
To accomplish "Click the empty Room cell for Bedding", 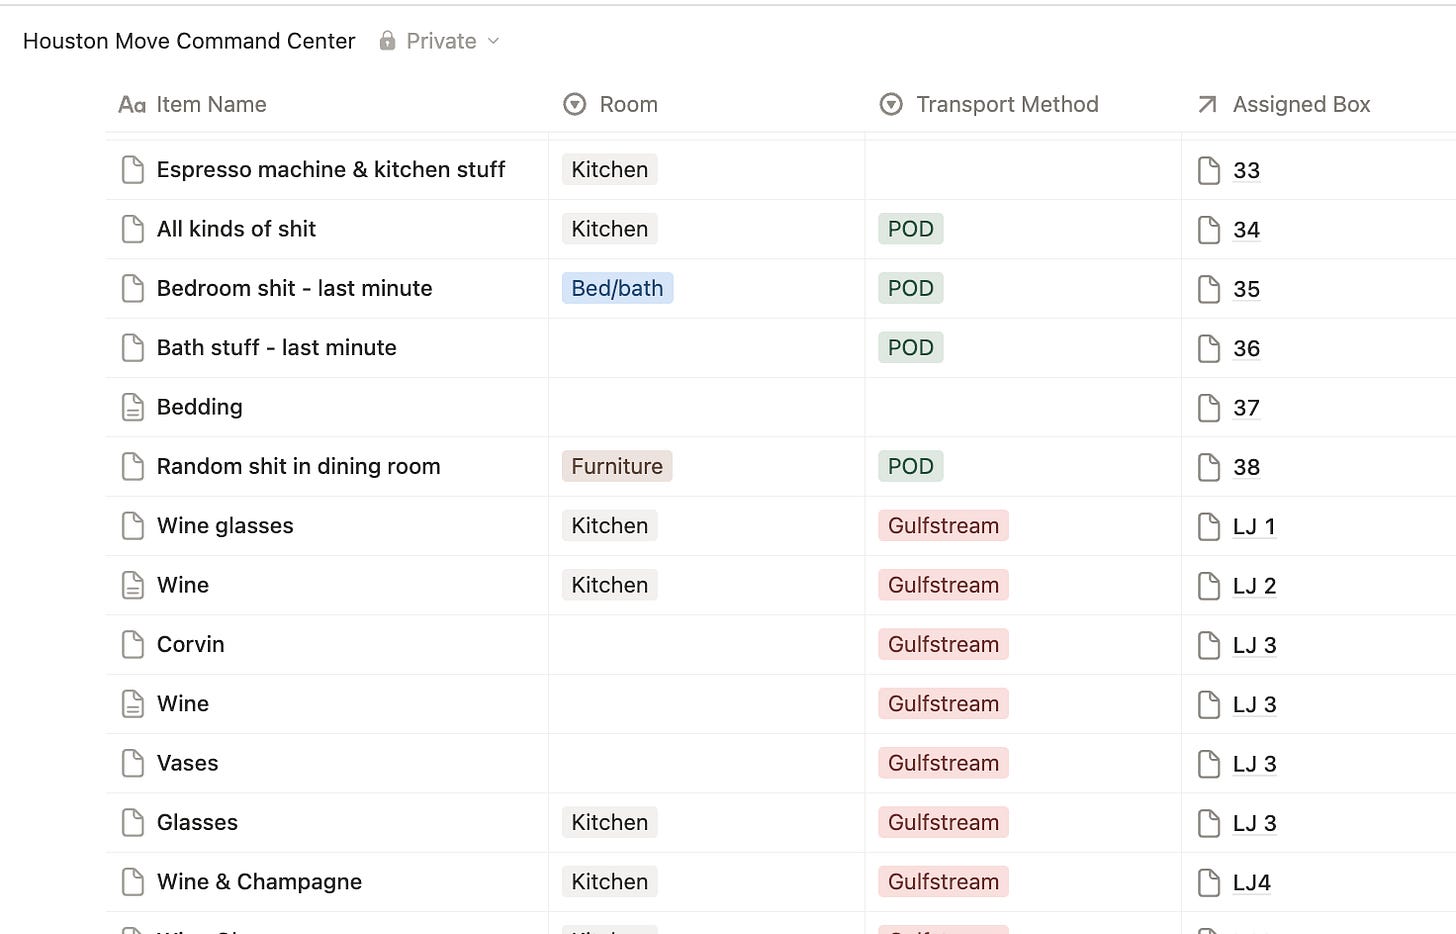I will (706, 407).
